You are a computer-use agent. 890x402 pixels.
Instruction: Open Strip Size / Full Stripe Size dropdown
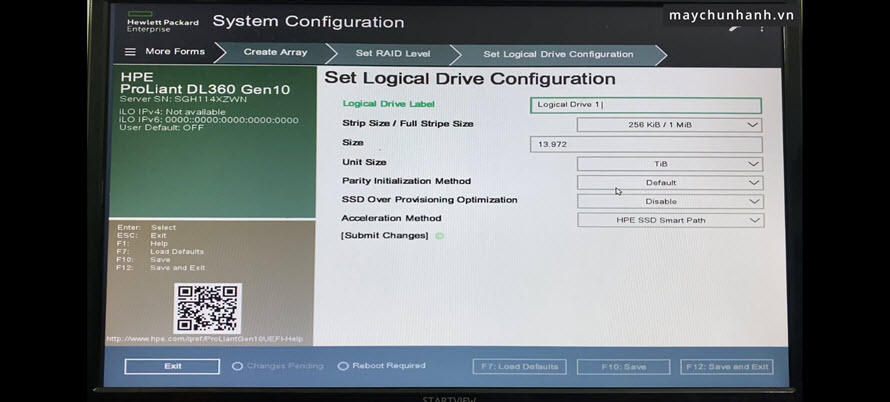pyautogui.click(x=669, y=125)
